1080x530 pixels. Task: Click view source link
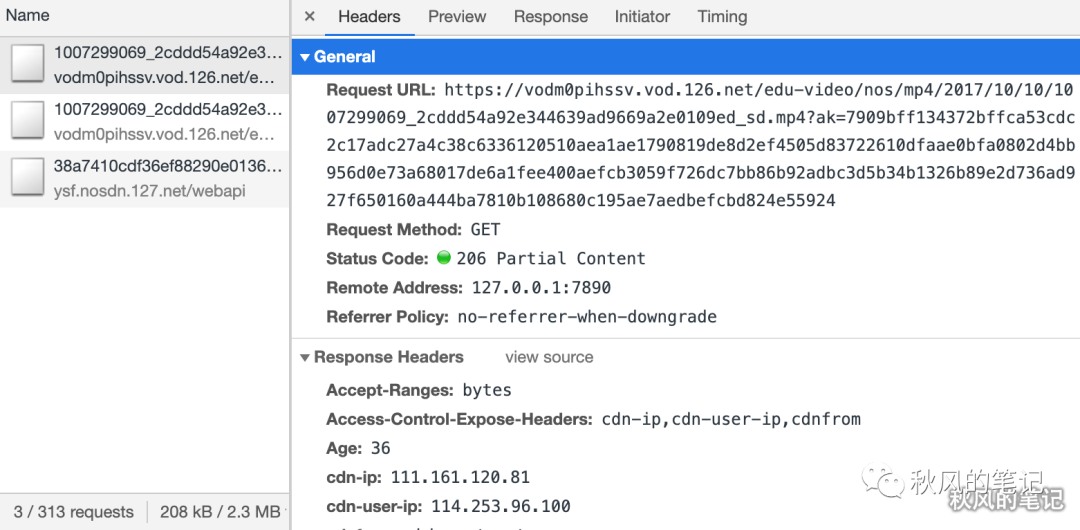coord(549,357)
